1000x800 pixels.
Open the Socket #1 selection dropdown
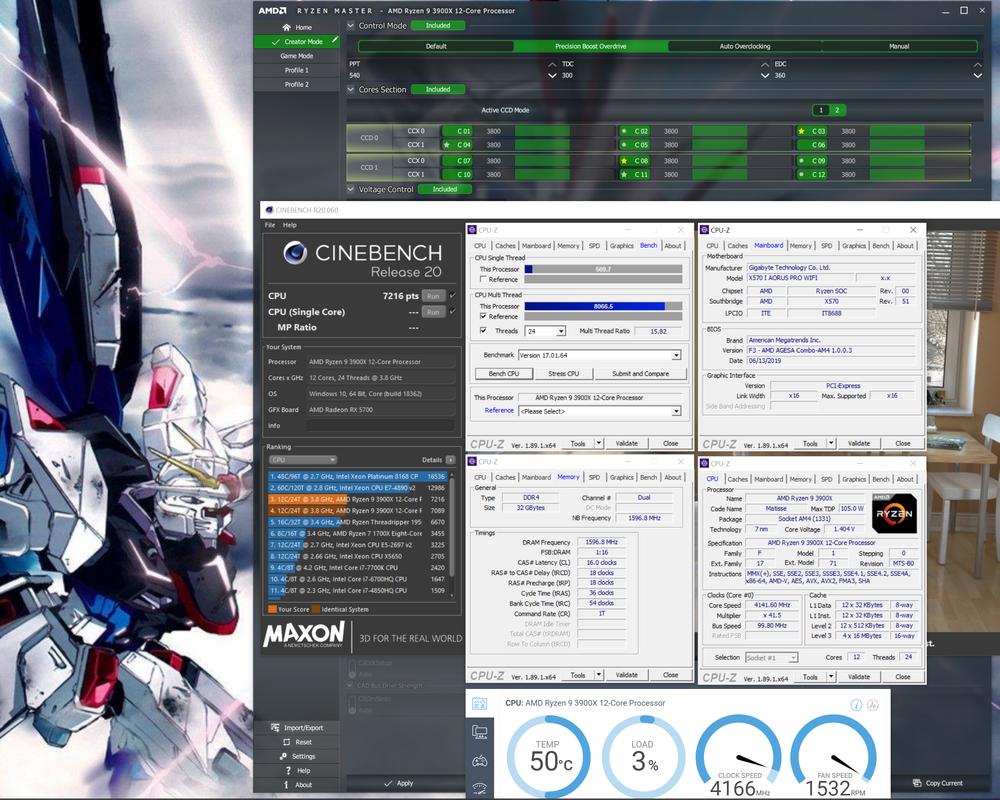tap(772, 657)
